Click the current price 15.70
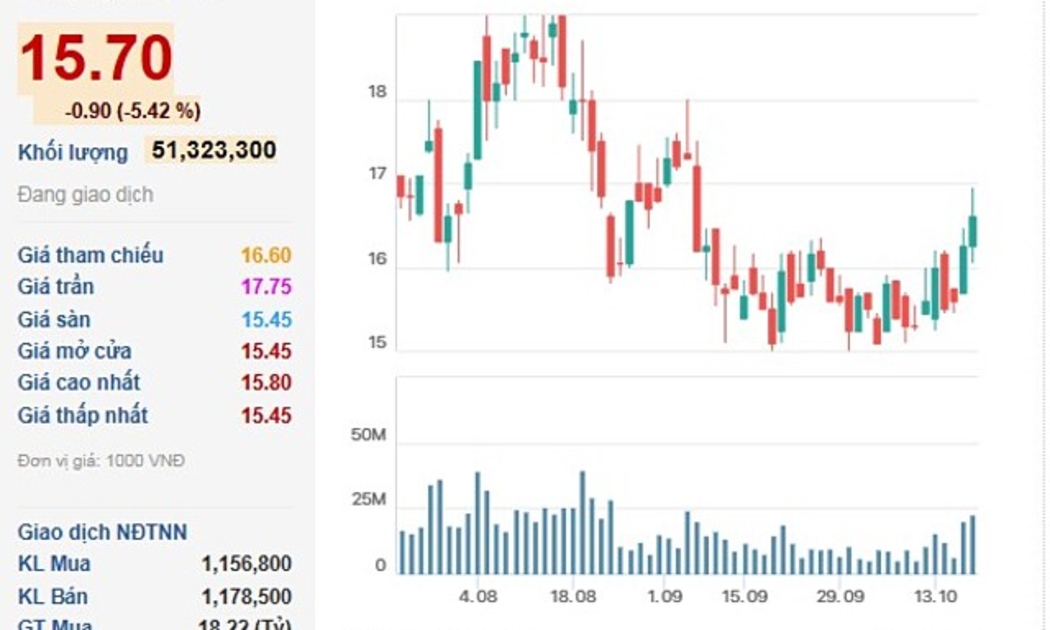Image resolution: width=1050 pixels, height=630 pixels. [x=96, y=58]
